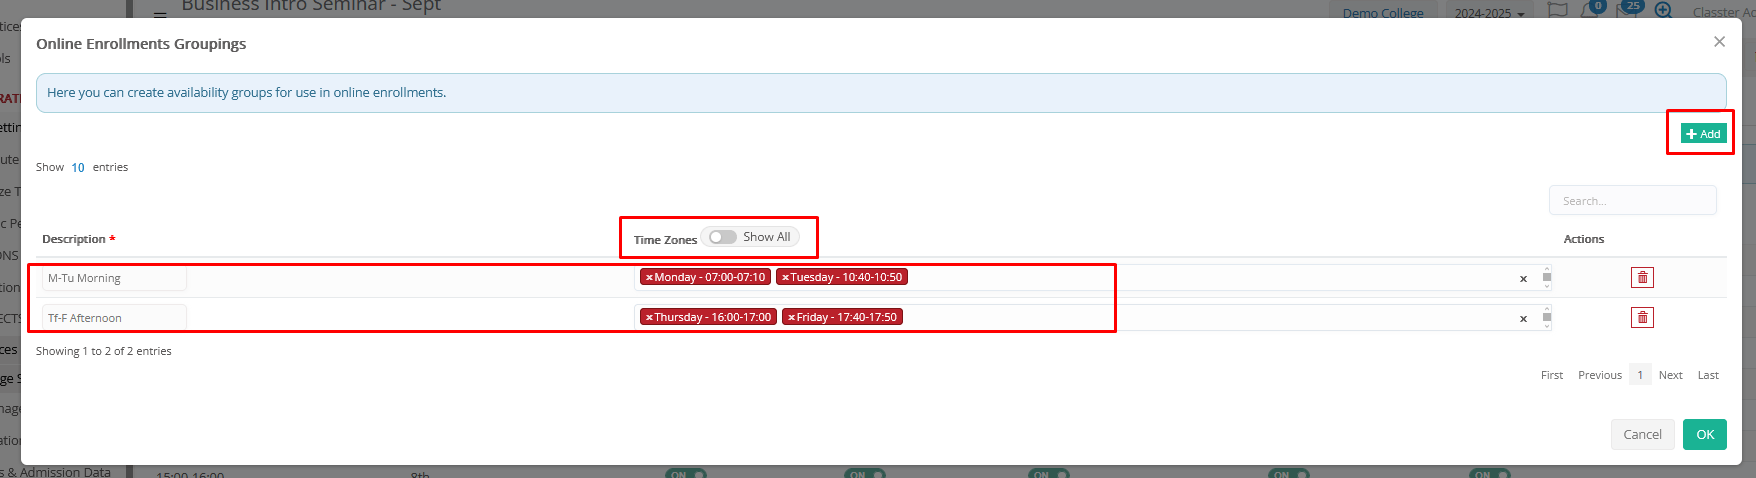
Task: Remove the Friday 17:40-17:50 time zone tag
Action: point(791,318)
